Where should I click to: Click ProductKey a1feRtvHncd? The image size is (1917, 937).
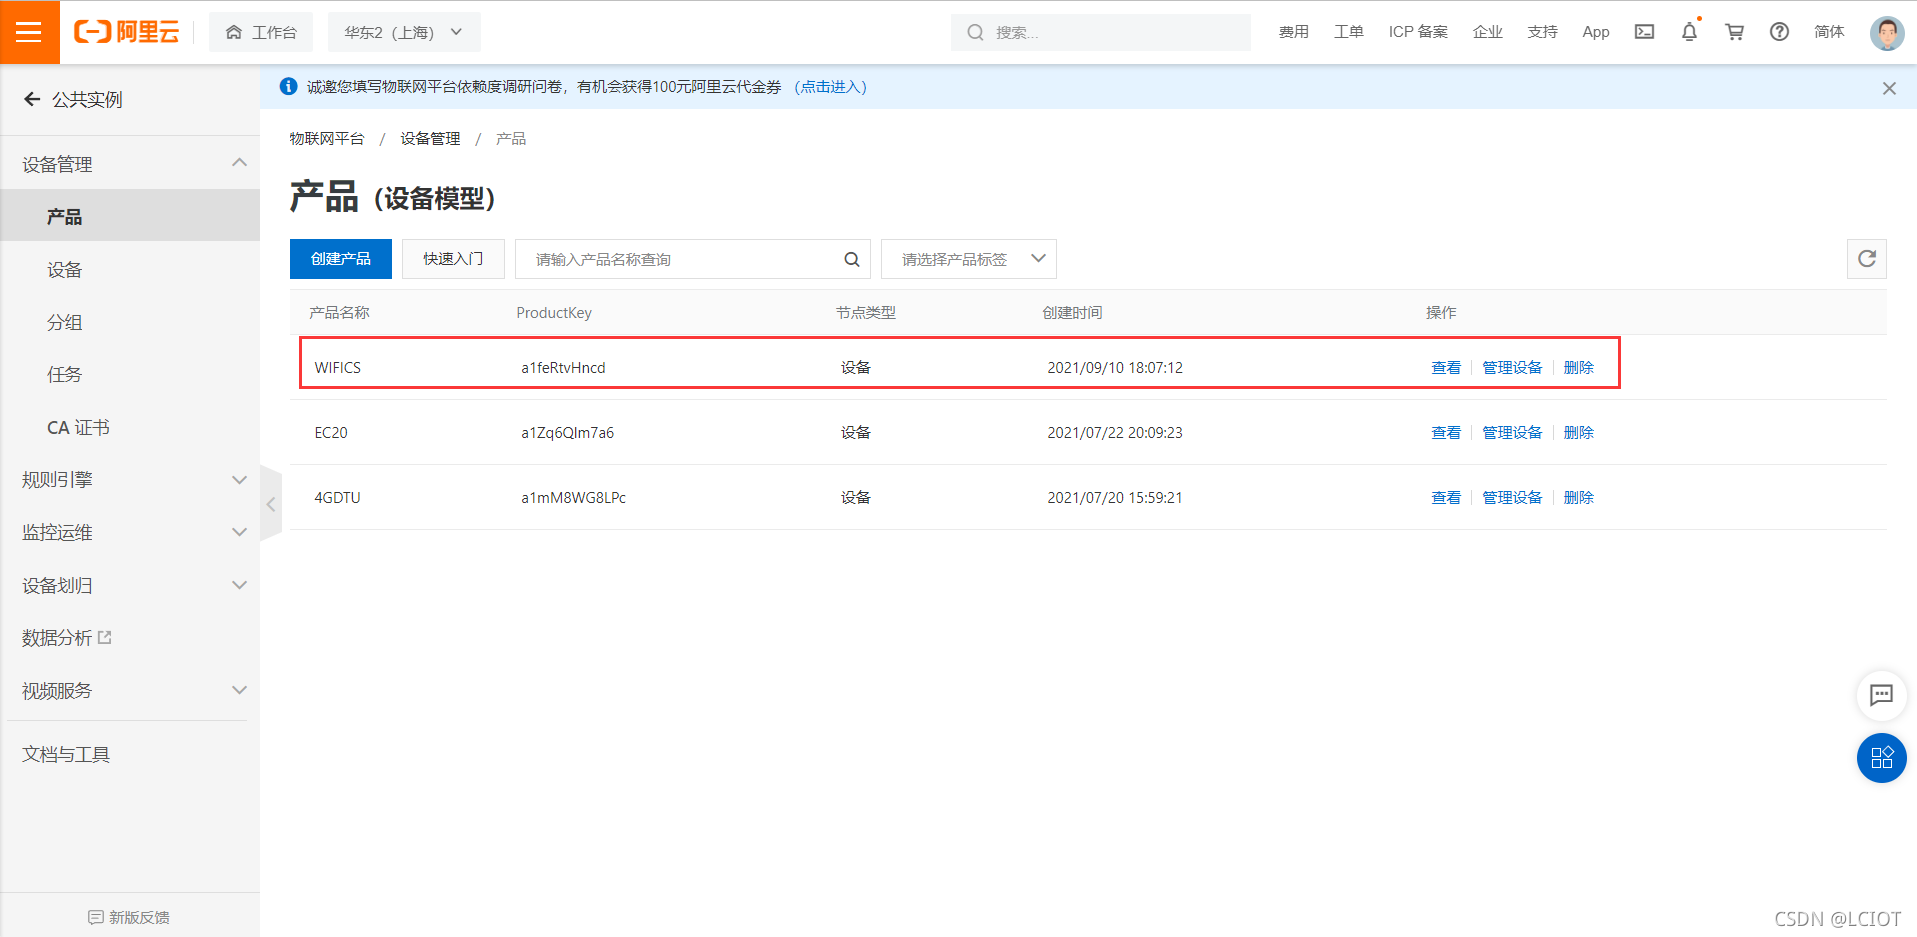coord(563,367)
